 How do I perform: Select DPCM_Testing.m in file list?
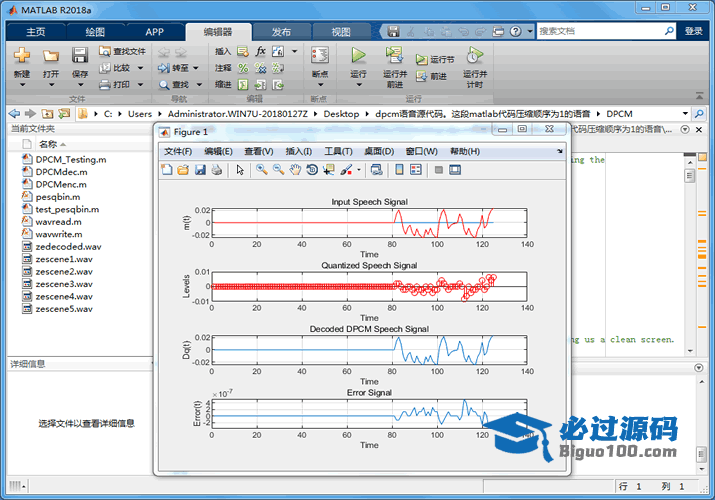[70, 159]
